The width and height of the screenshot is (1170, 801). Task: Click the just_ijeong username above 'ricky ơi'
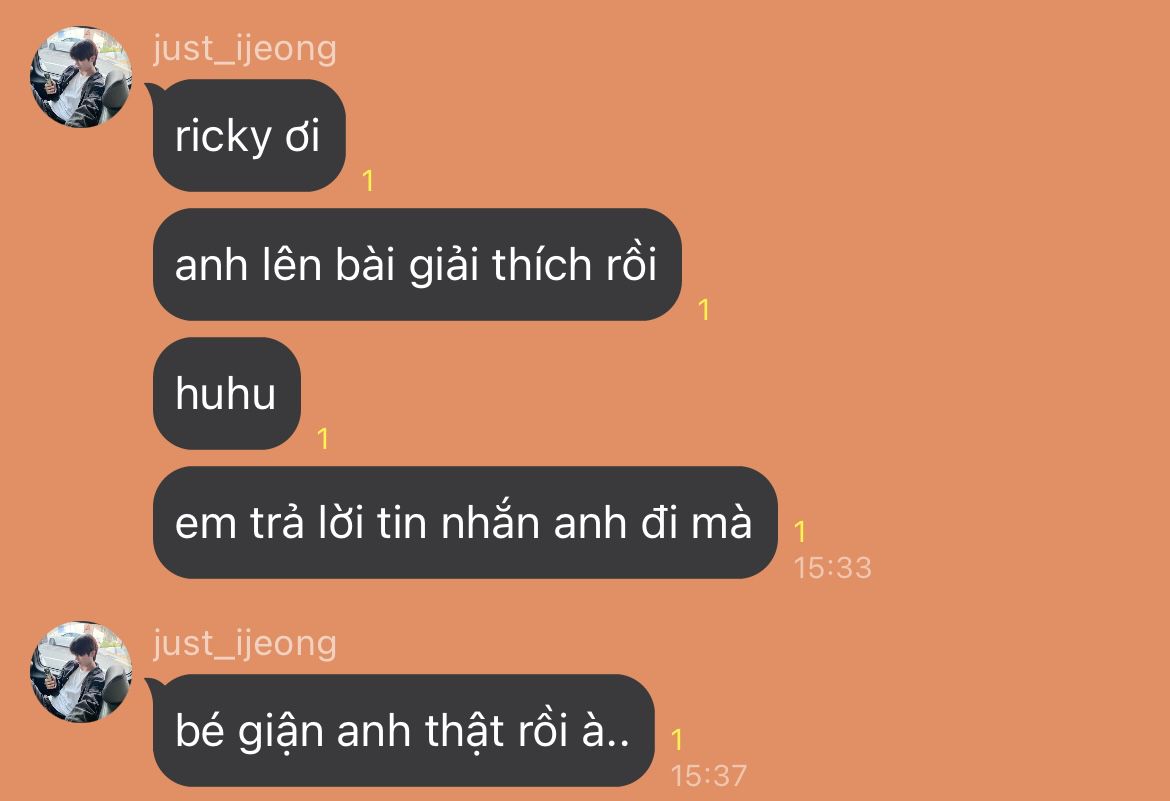(x=245, y=49)
